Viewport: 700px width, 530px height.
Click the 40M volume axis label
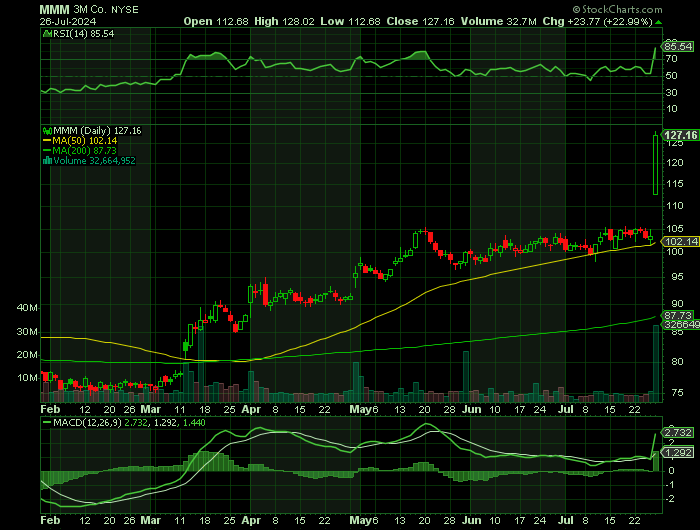pos(27,308)
